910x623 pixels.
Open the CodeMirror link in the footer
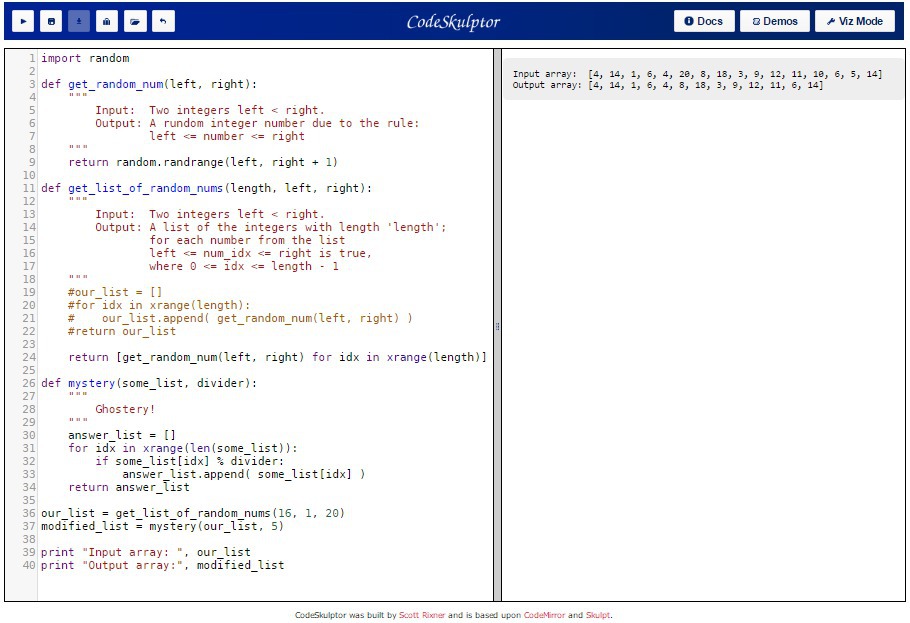click(x=544, y=615)
